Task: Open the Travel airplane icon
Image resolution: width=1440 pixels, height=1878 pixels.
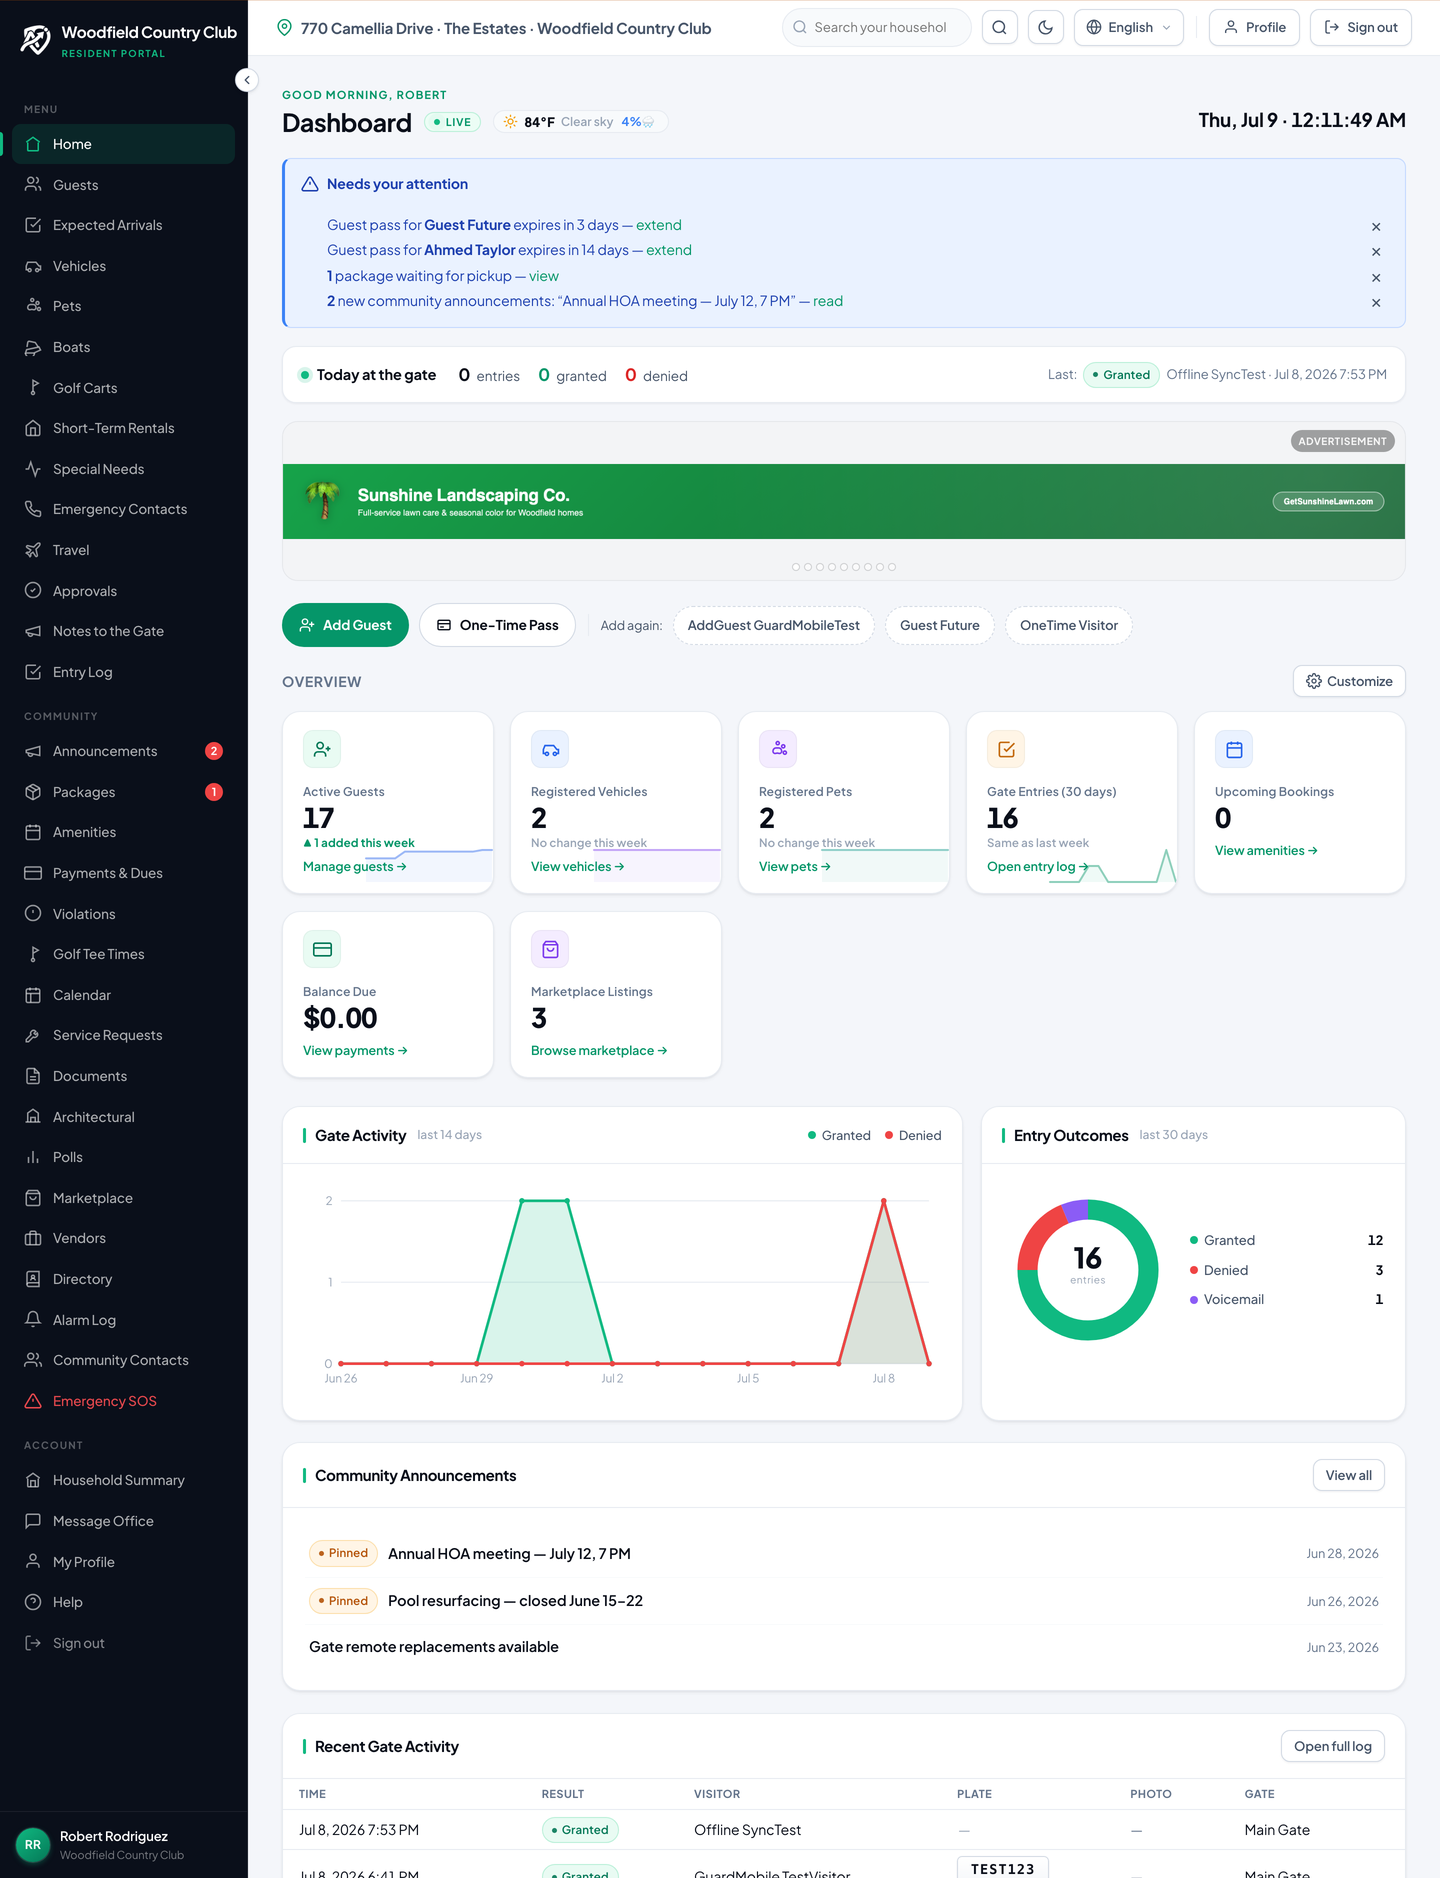Action: [33, 550]
